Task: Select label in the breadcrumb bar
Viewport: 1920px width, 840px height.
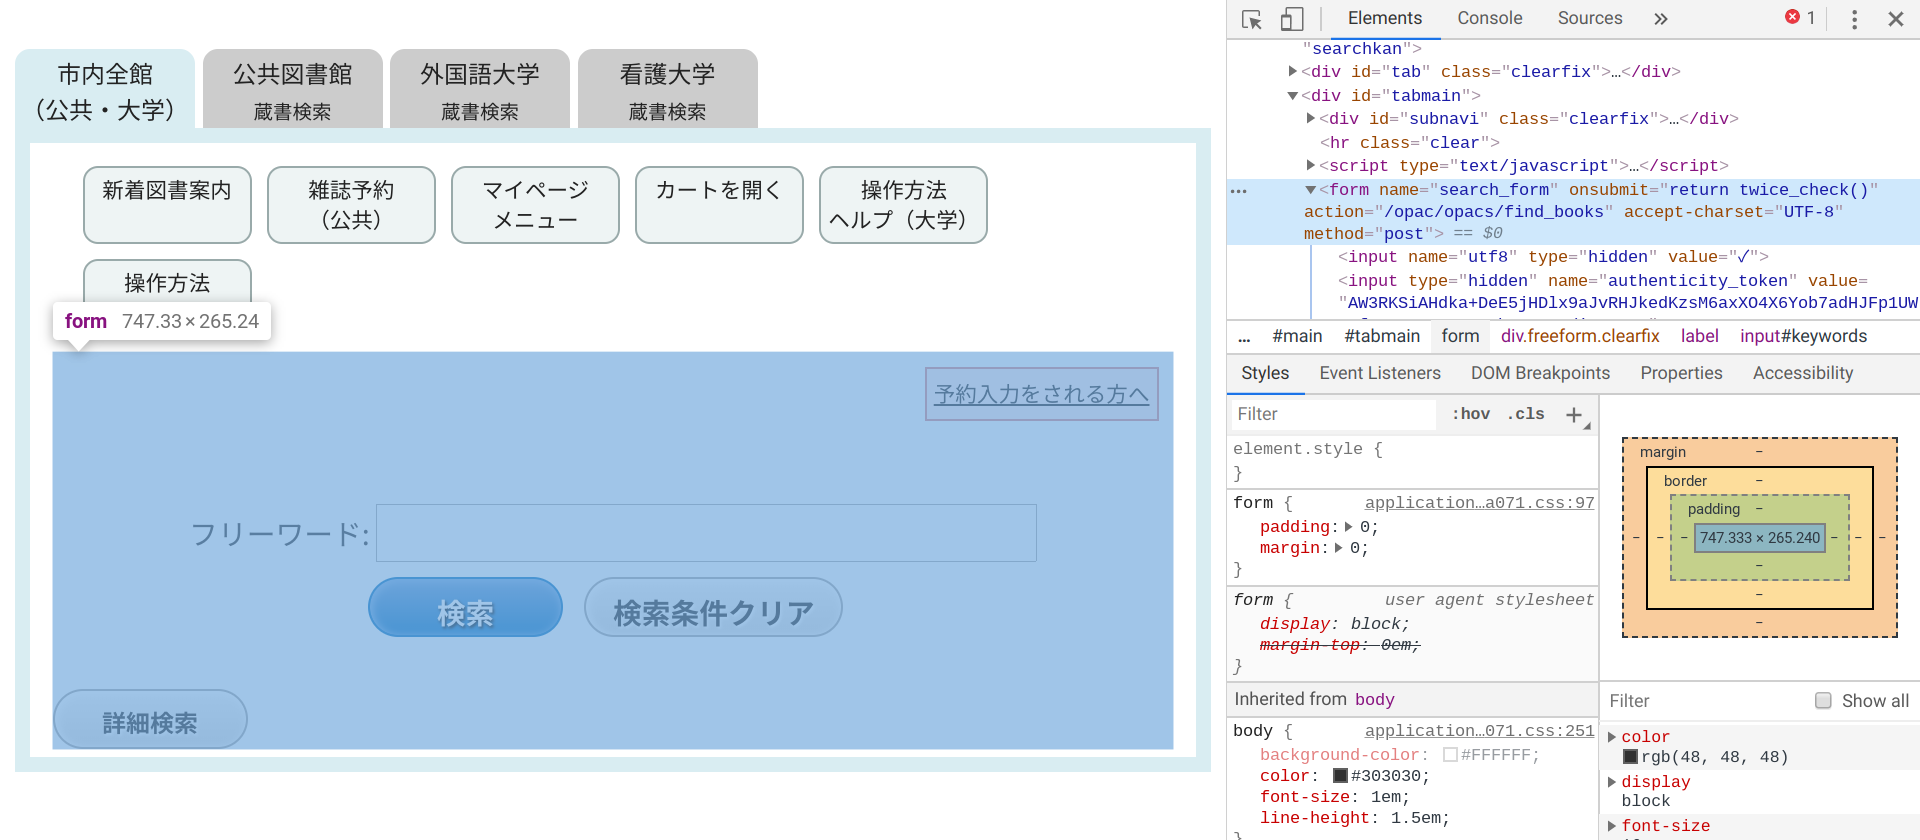Action: click(1699, 337)
